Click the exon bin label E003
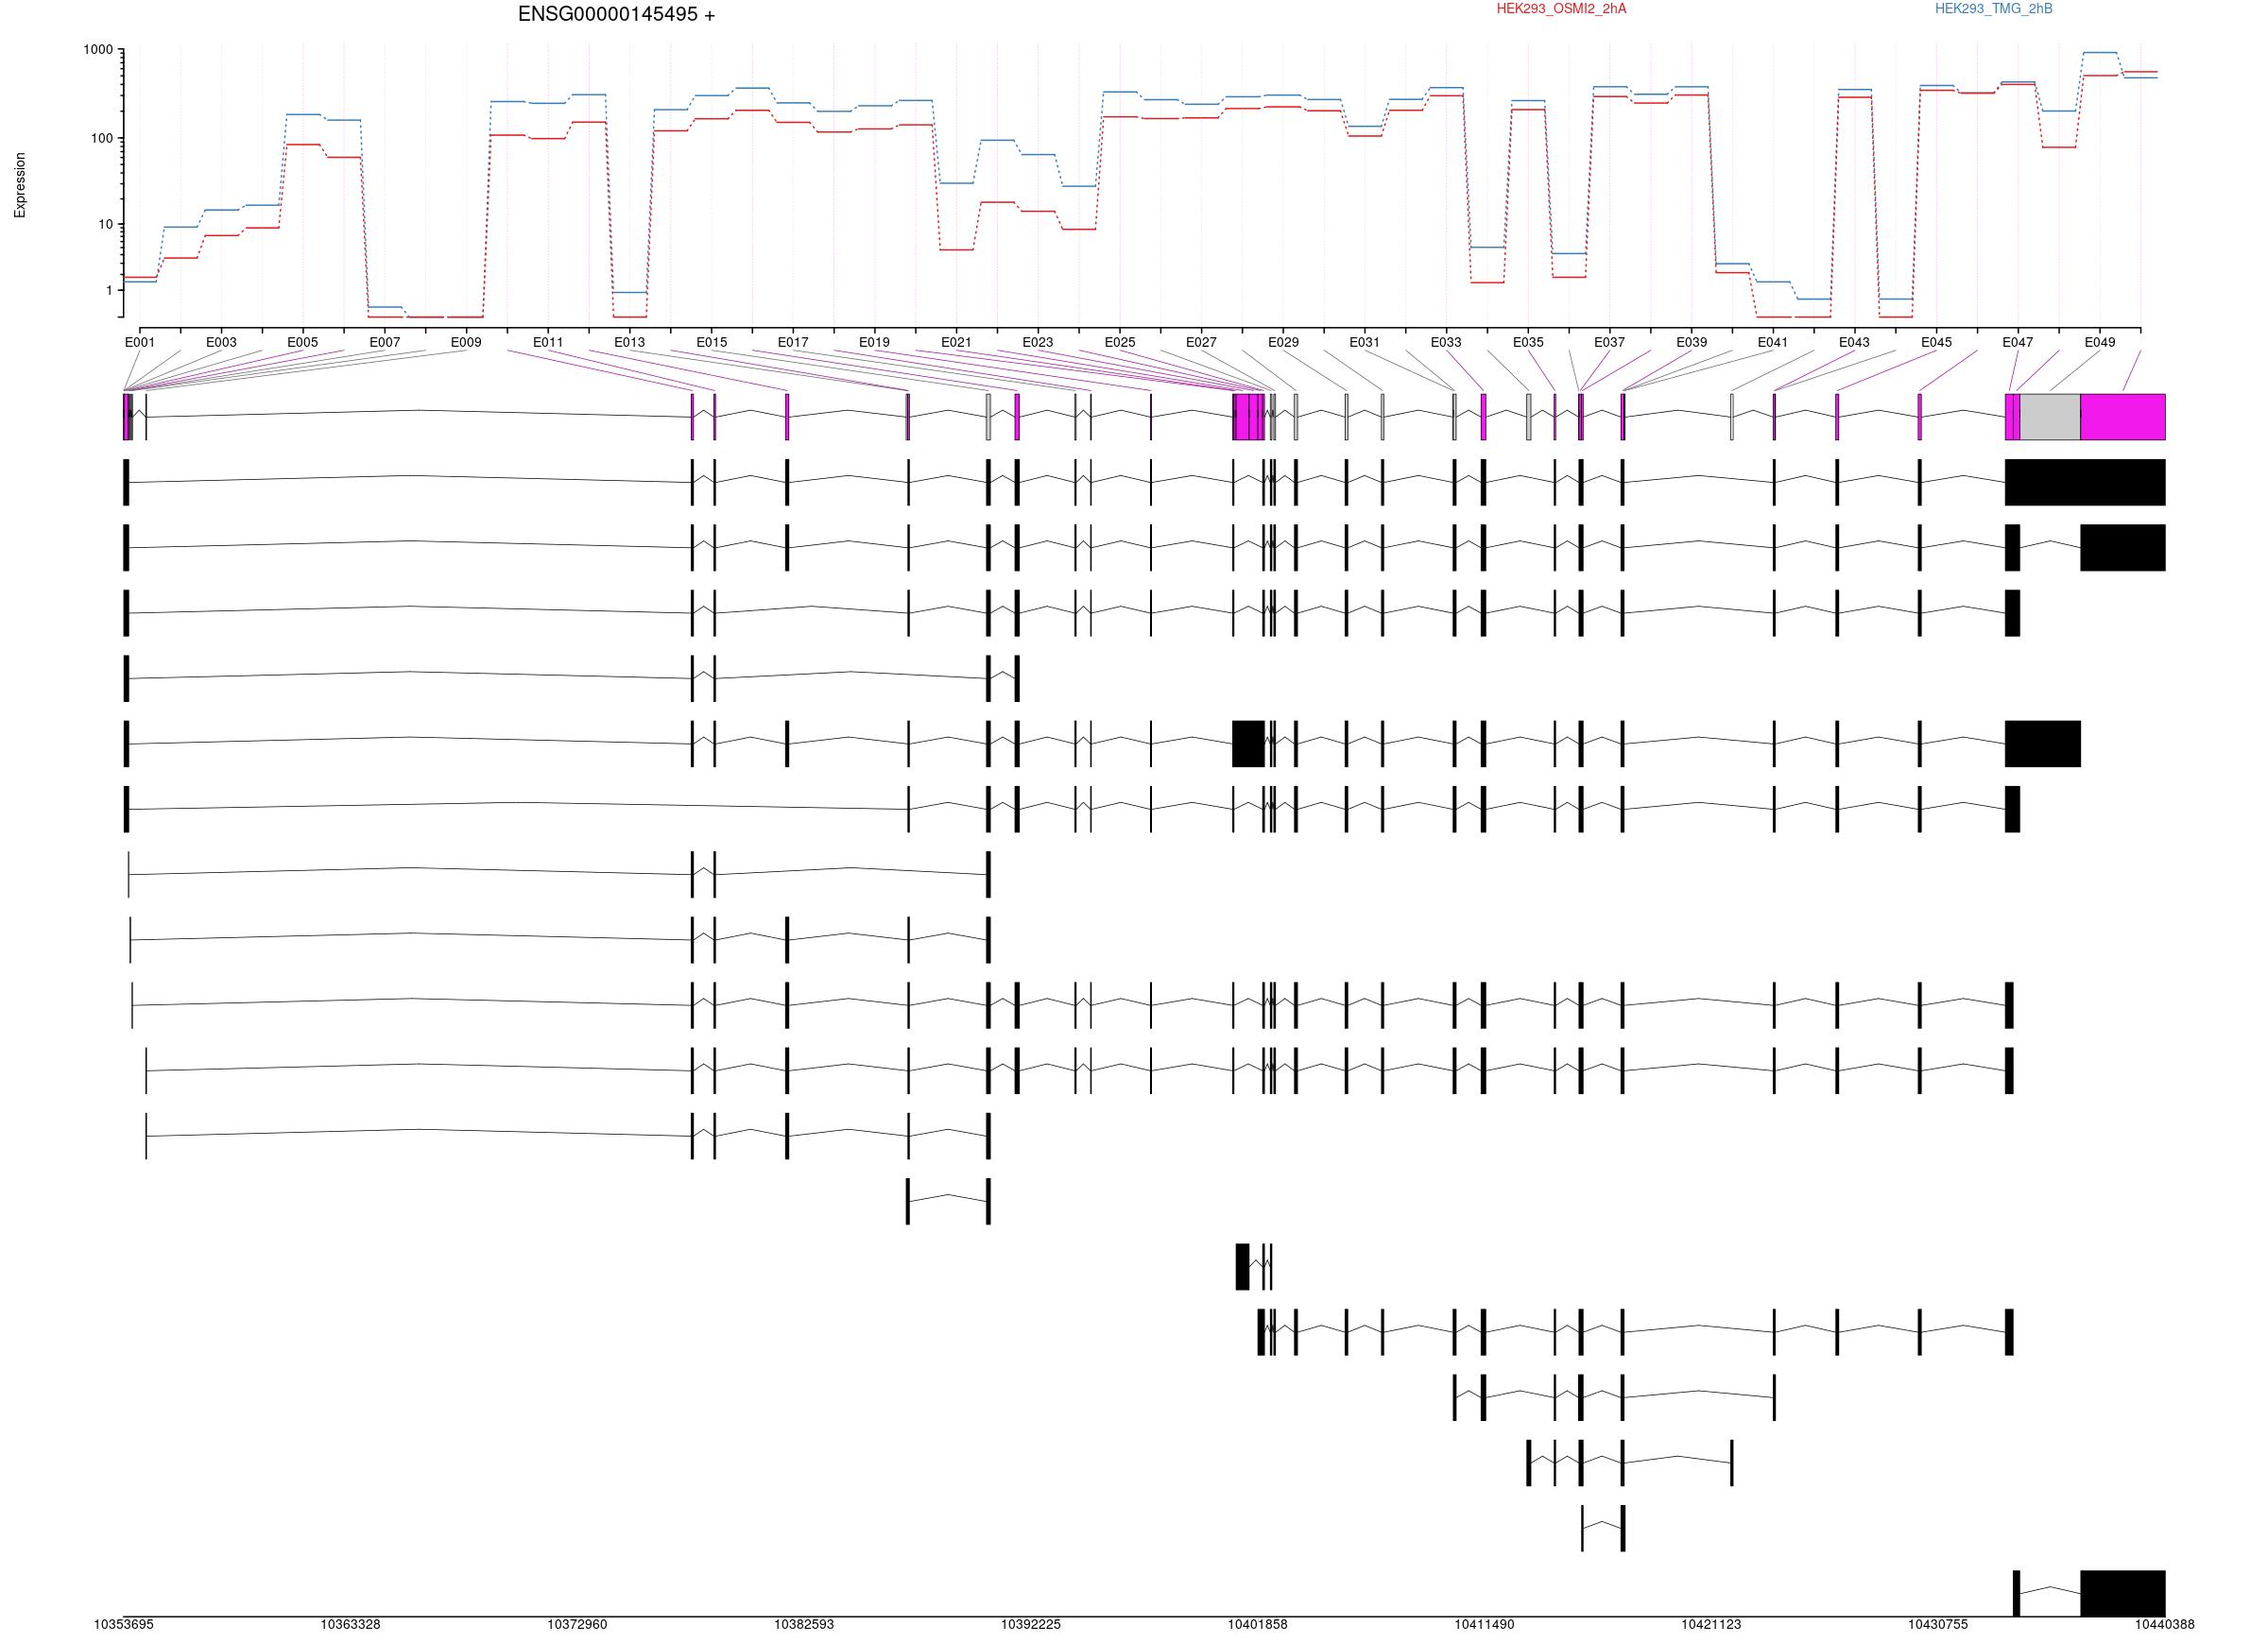The image size is (2268, 1643). [221, 342]
